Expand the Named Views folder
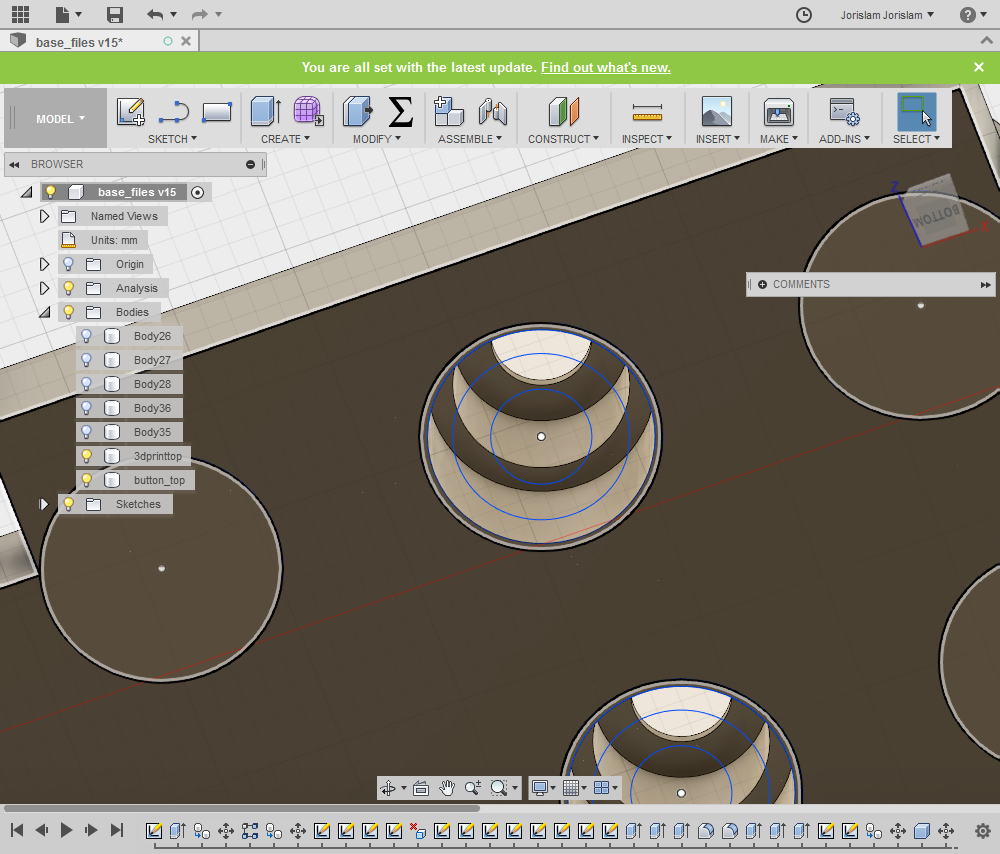This screenshot has width=1000, height=854. (x=44, y=216)
